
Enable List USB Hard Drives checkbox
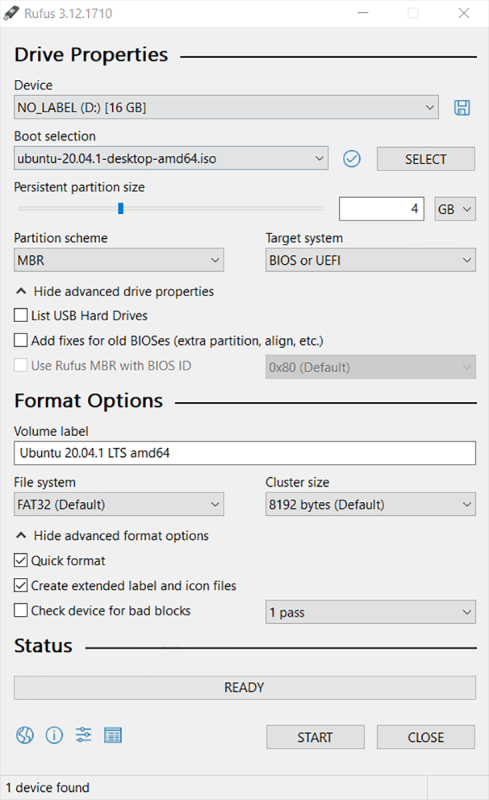point(21,315)
